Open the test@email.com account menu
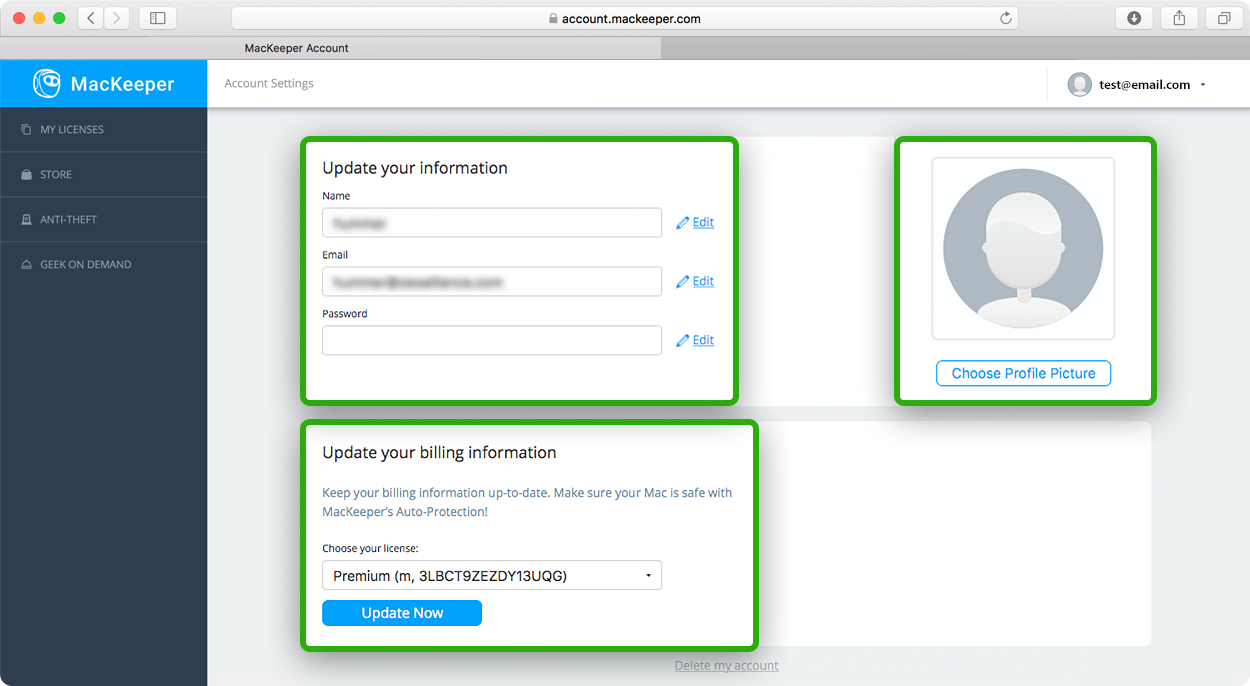1250x686 pixels. pos(1137,85)
